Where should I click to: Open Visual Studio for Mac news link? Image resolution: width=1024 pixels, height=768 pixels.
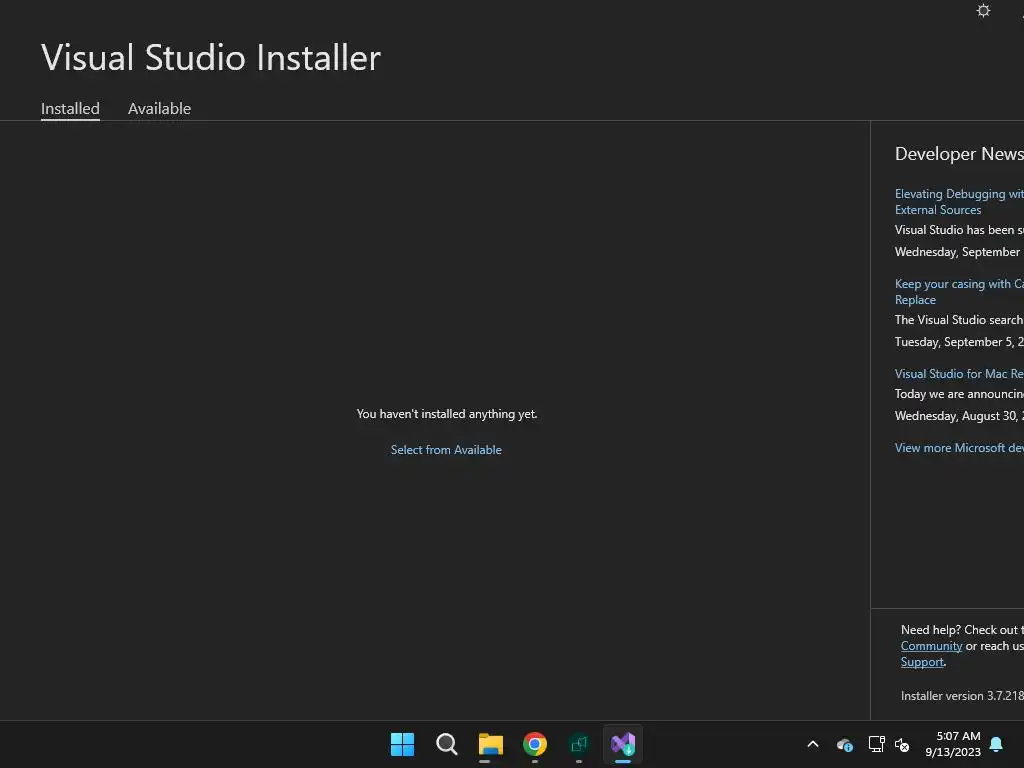959,374
